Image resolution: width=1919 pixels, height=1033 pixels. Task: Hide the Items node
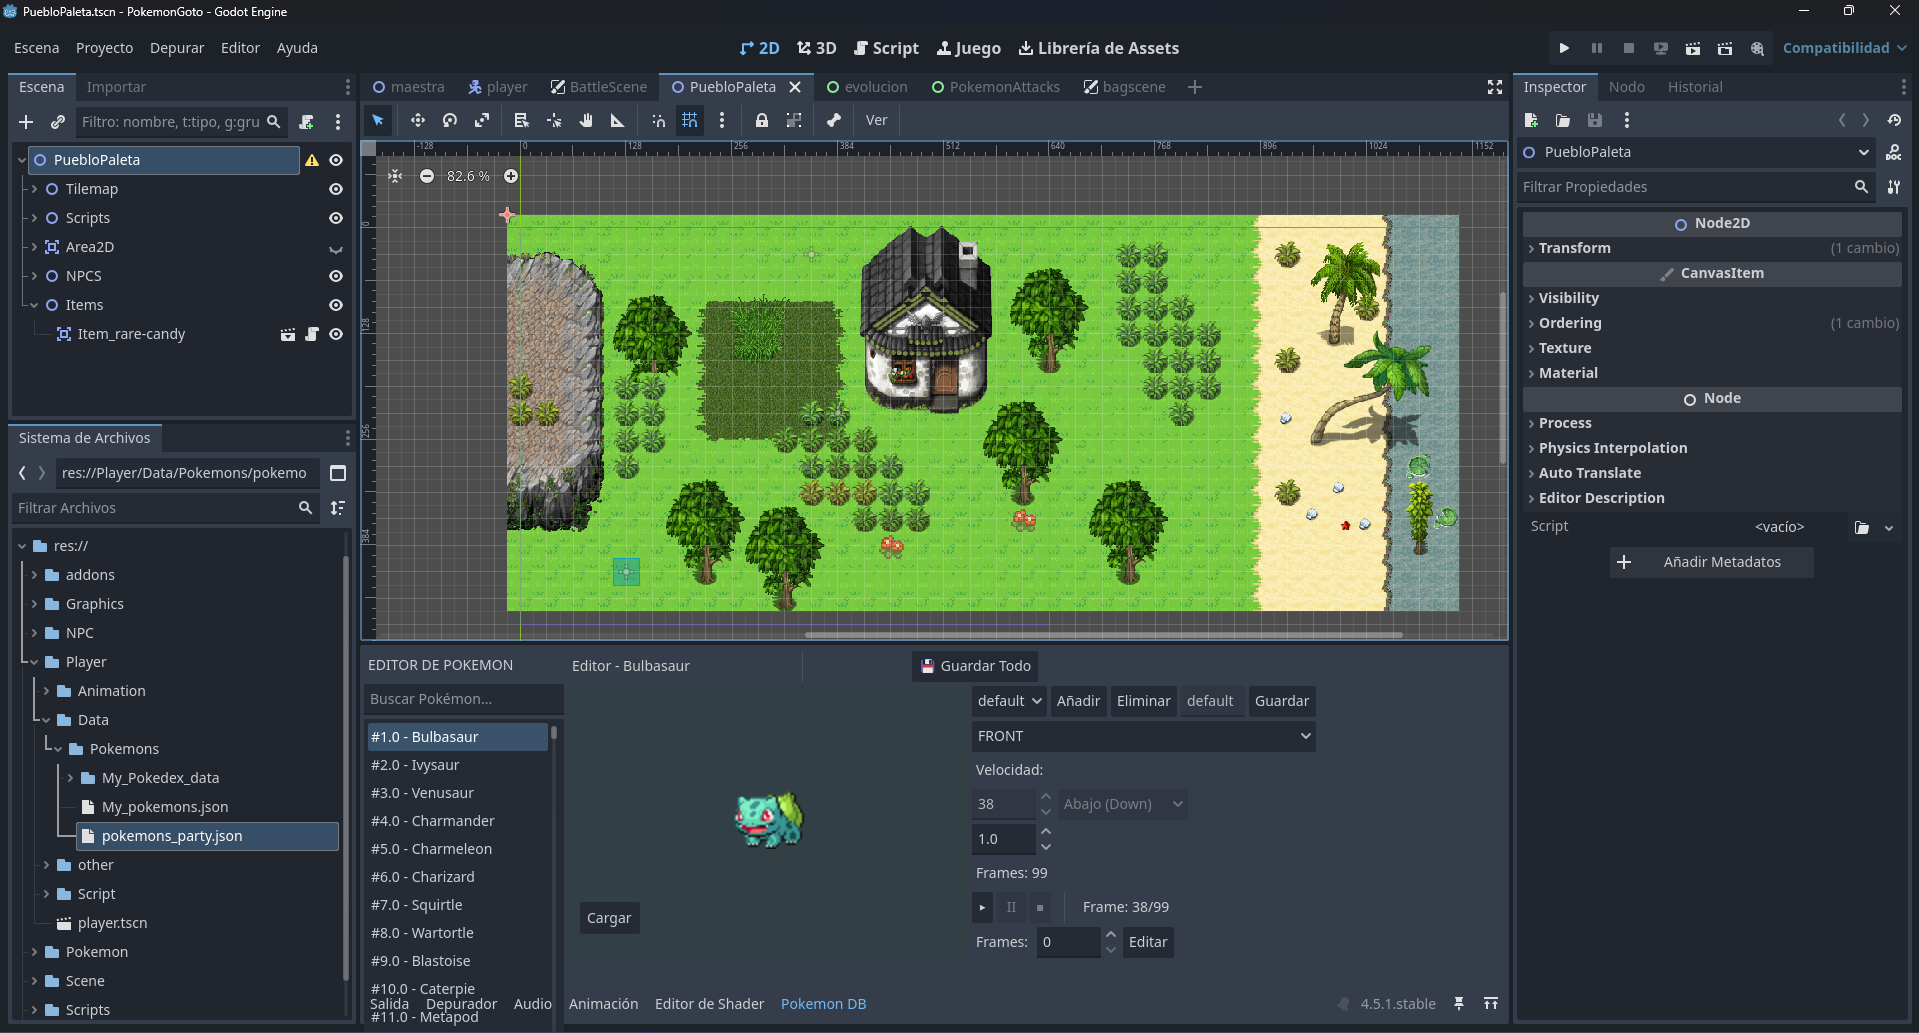(336, 305)
